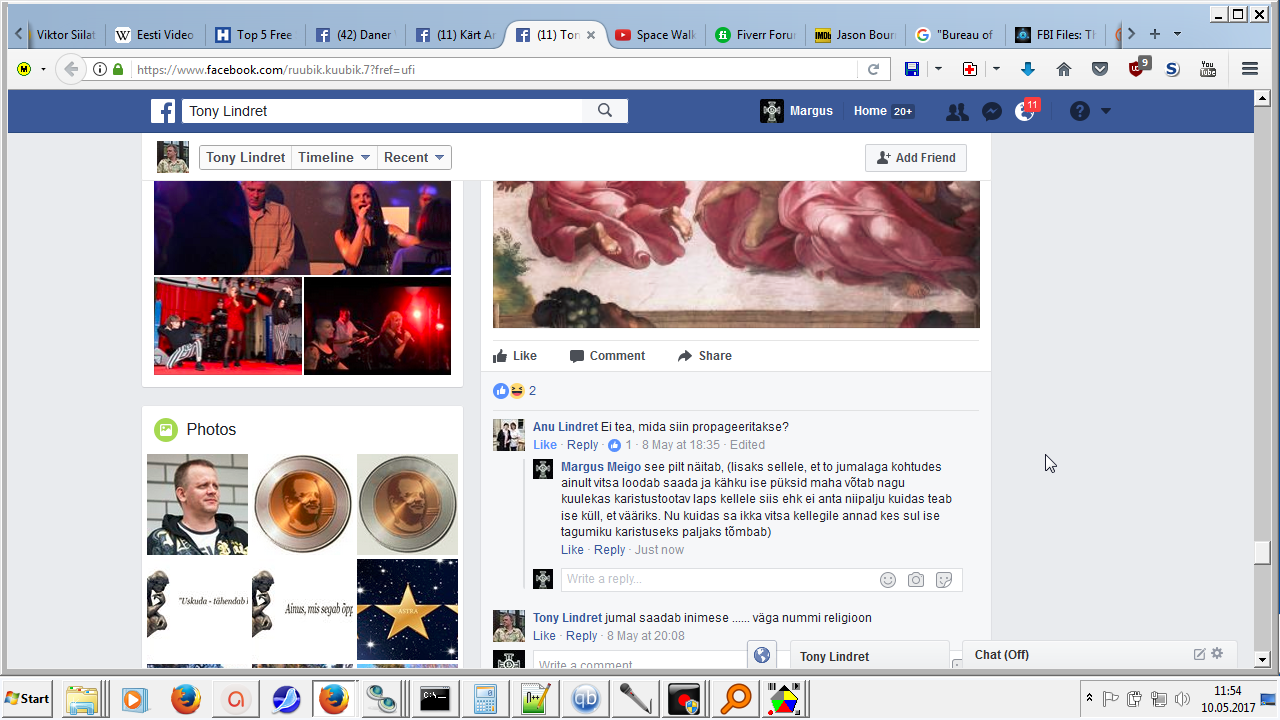Like Margus Meigo's reply
The image size is (1280, 720).
click(x=572, y=550)
